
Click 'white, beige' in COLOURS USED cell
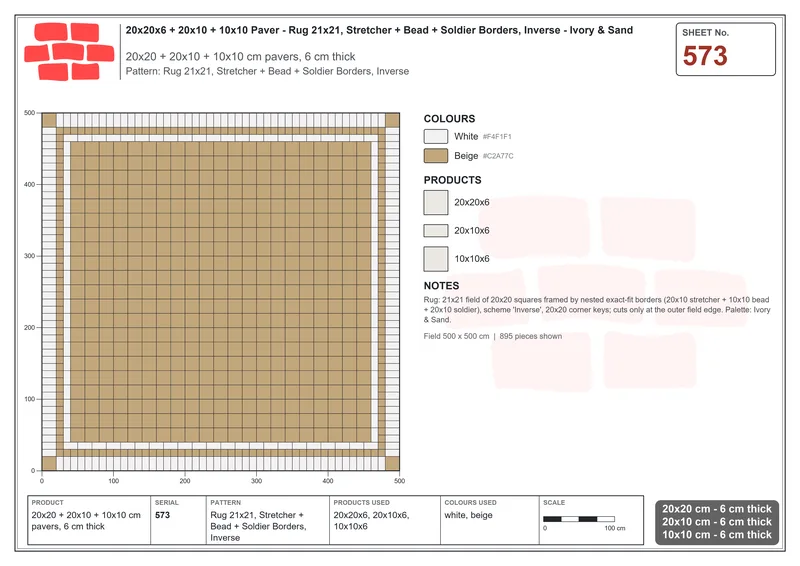pyautogui.click(x=468, y=515)
